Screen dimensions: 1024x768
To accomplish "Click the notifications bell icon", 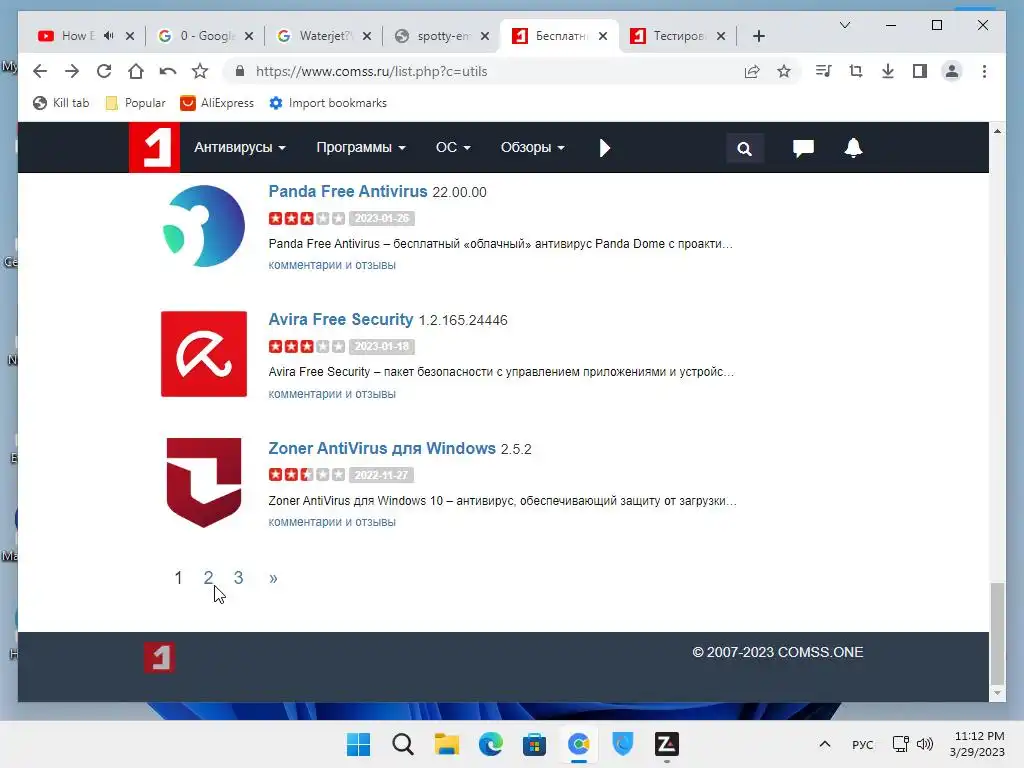I will 853,148.
